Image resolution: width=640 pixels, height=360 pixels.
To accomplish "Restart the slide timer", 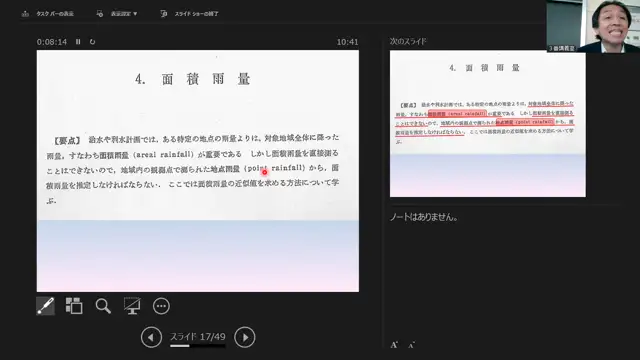I will tap(92, 42).
